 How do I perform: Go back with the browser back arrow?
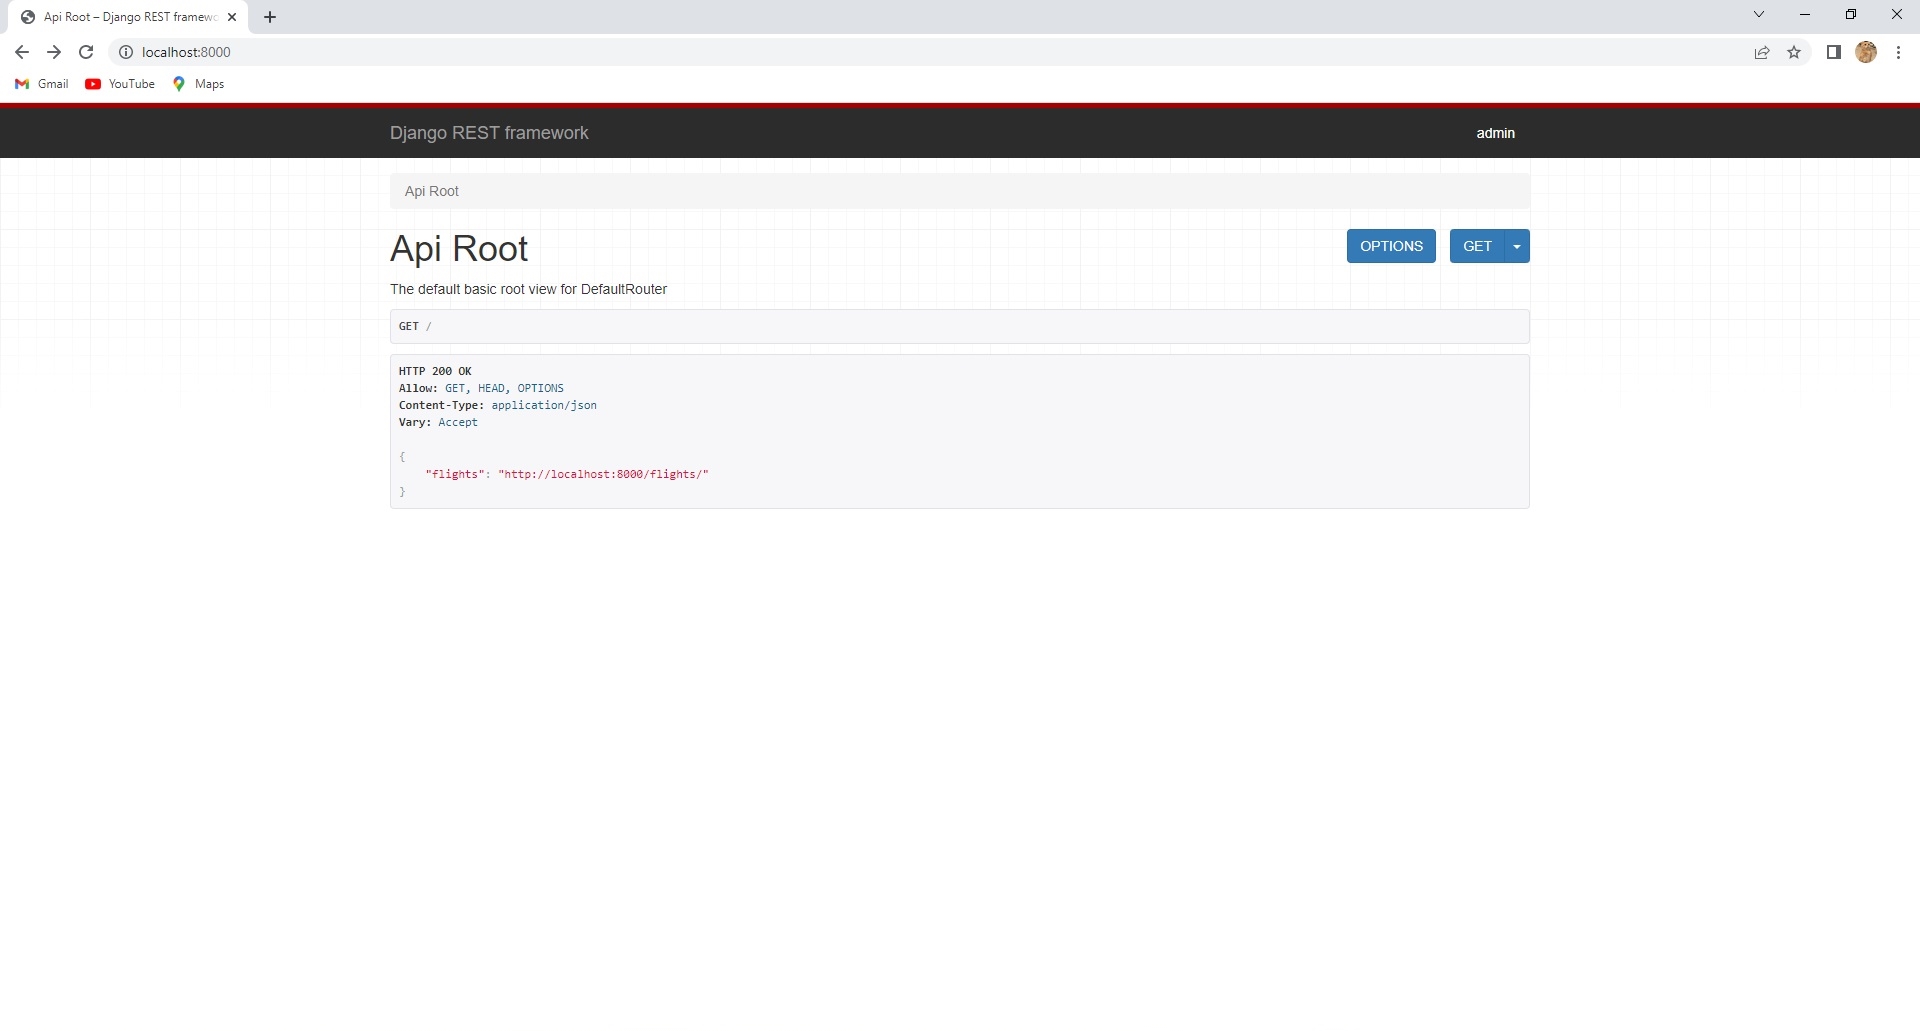tap(22, 52)
